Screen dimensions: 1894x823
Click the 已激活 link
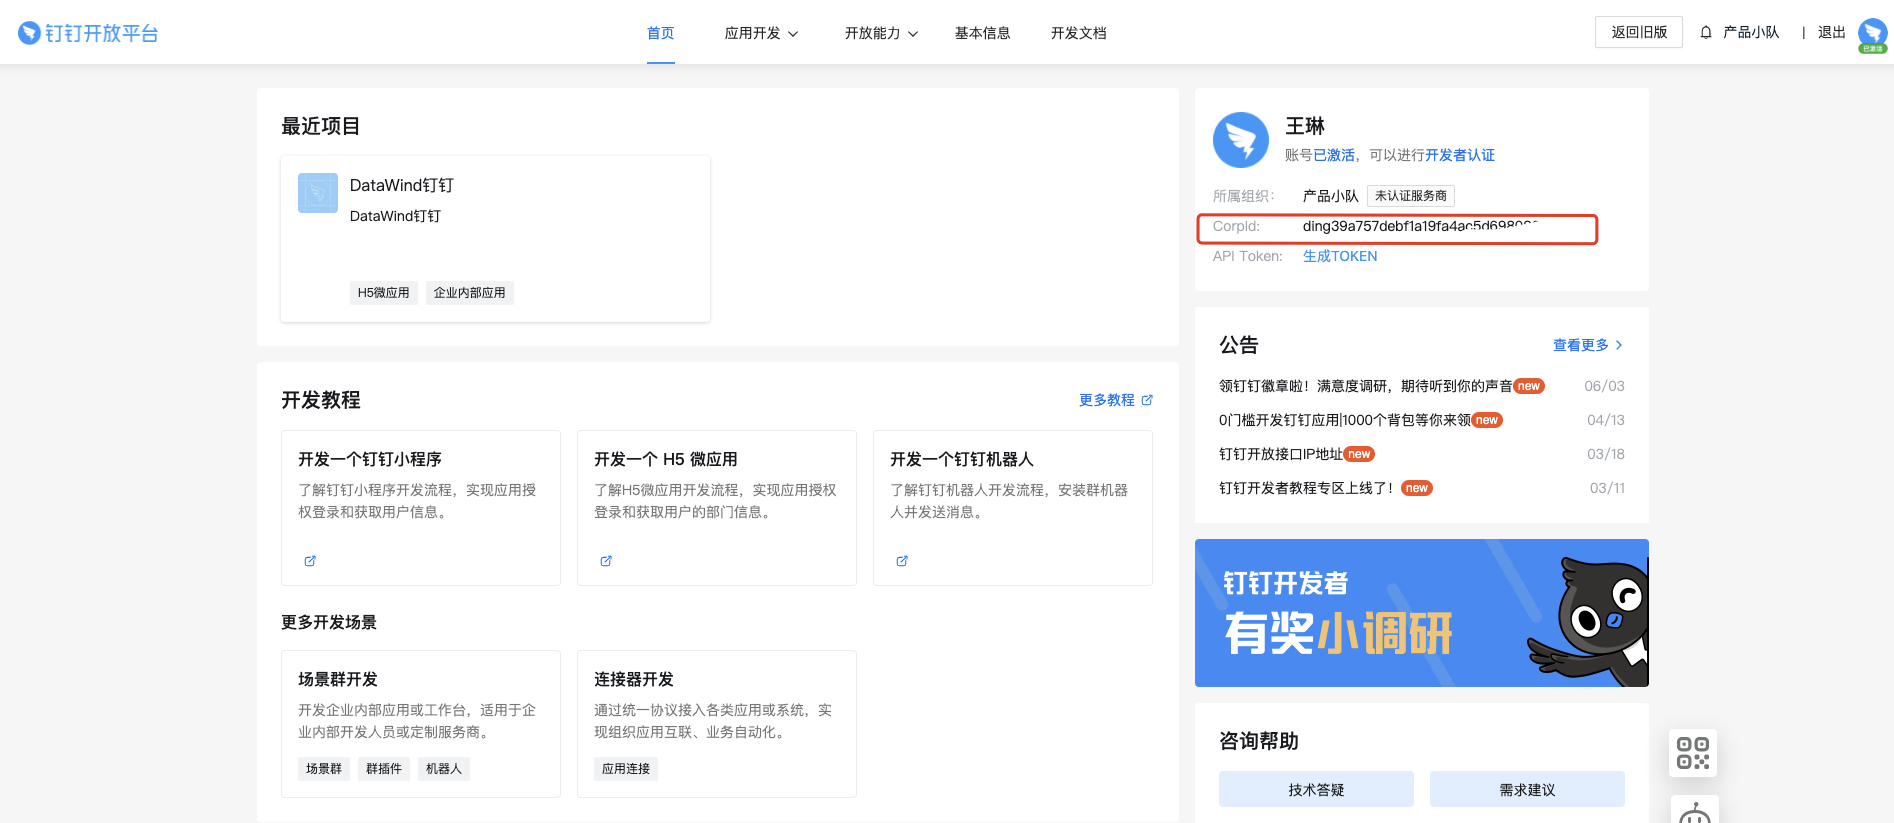(x=1334, y=155)
